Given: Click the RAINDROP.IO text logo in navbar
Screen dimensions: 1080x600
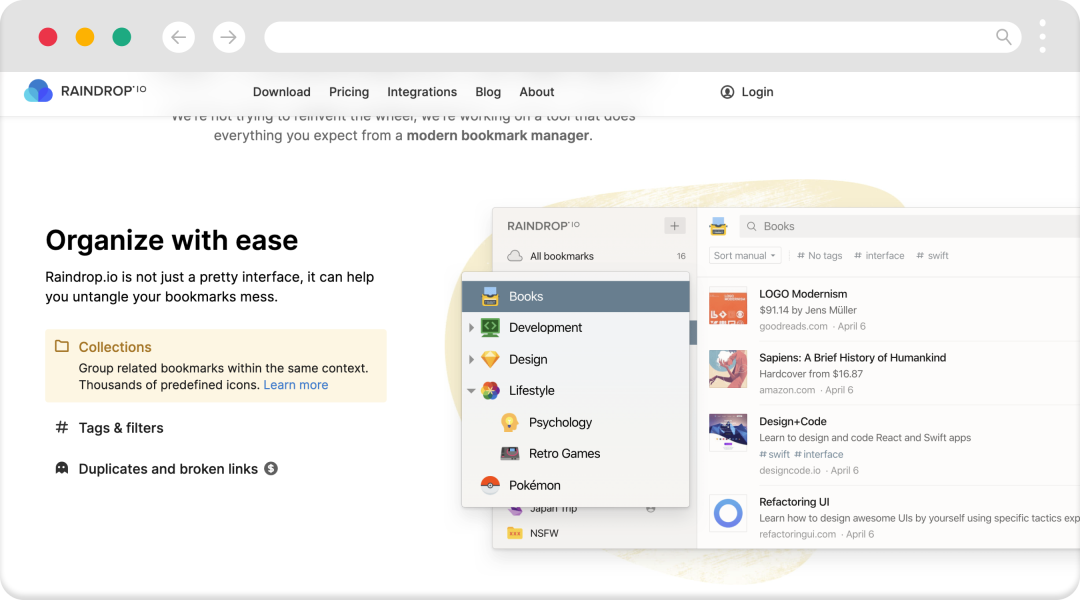Looking at the screenshot, I should (103, 91).
